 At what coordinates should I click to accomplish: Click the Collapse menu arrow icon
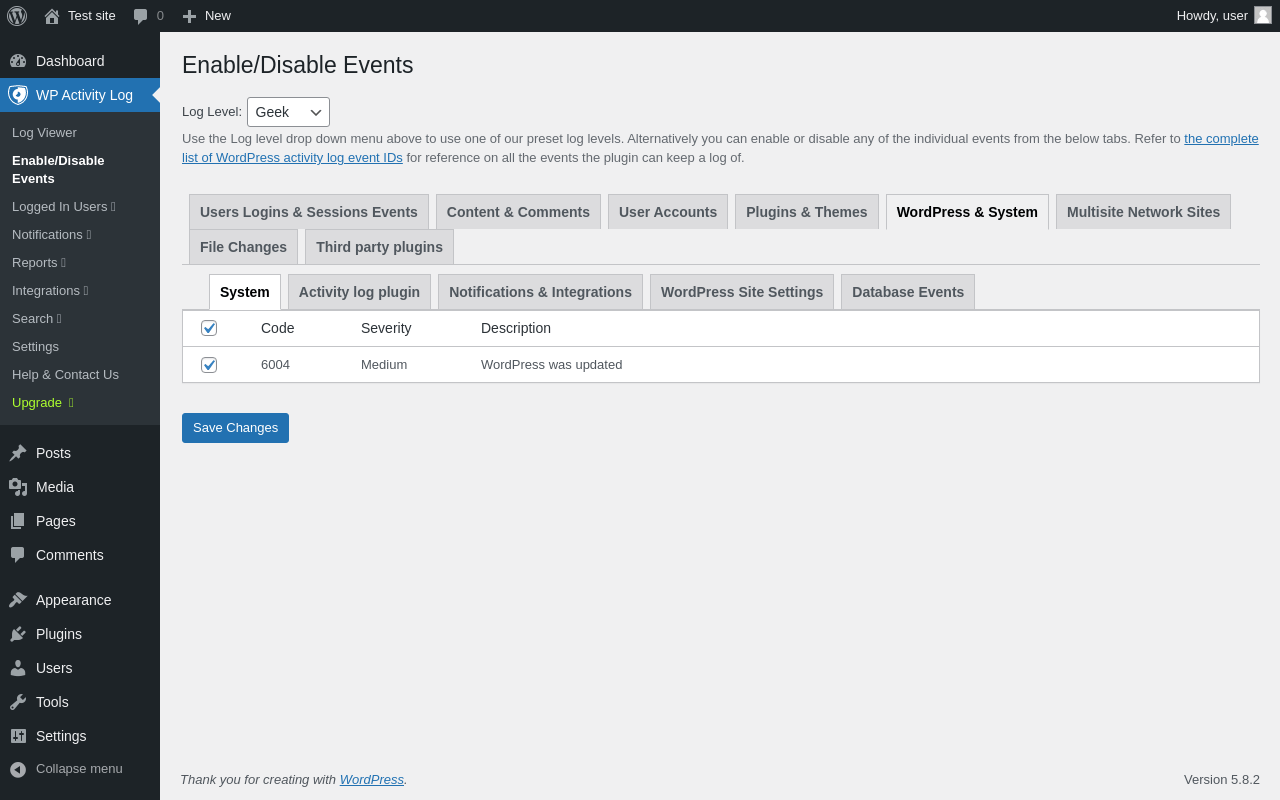[x=18, y=769]
